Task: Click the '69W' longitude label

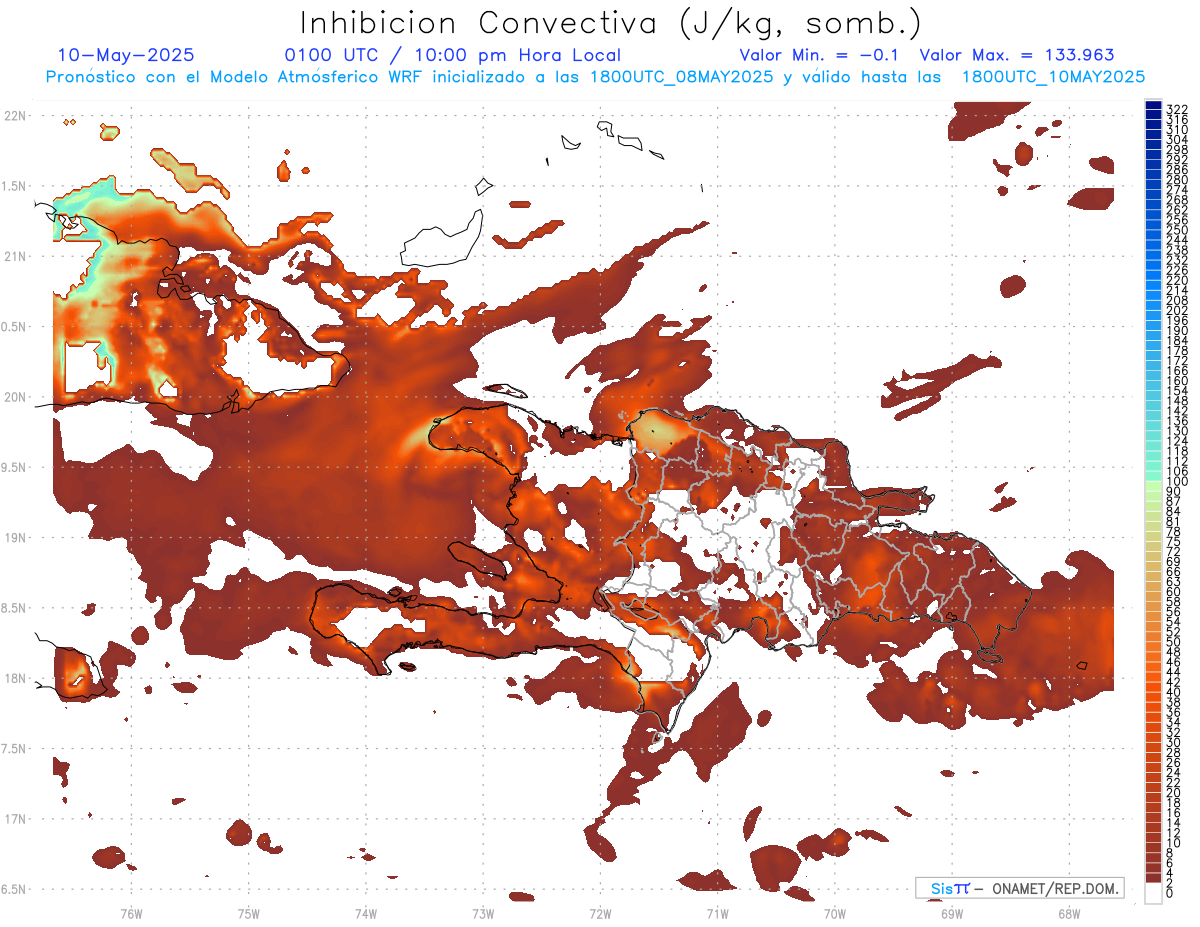Action: (952, 913)
